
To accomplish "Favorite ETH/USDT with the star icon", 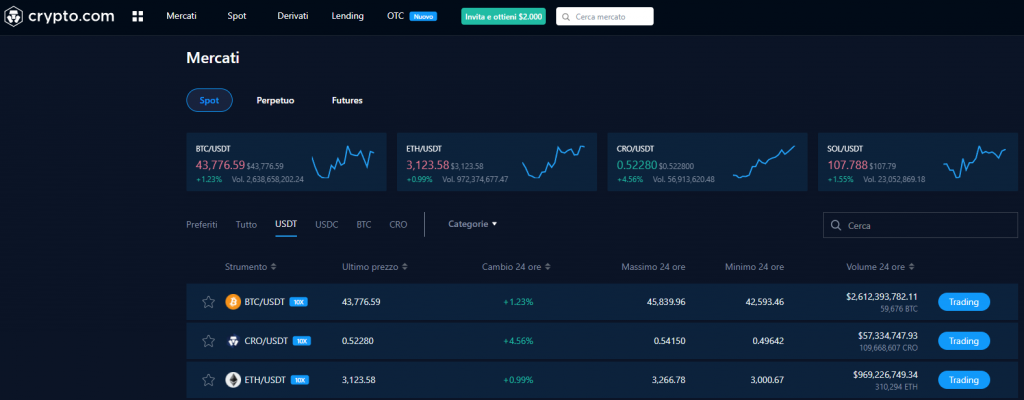I will [208, 380].
